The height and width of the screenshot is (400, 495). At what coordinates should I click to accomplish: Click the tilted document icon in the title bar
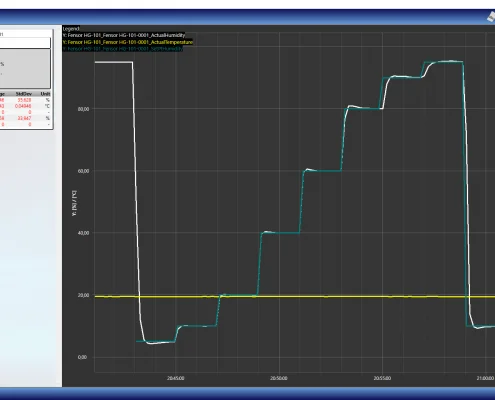[491, 17]
